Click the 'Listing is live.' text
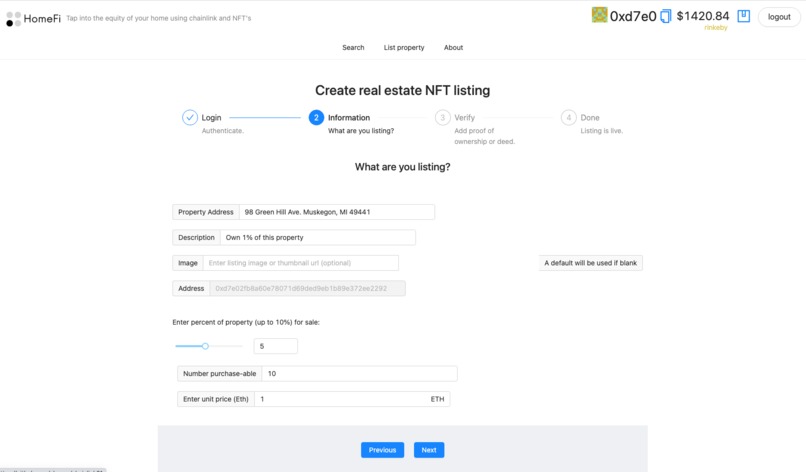 pyautogui.click(x=601, y=131)
